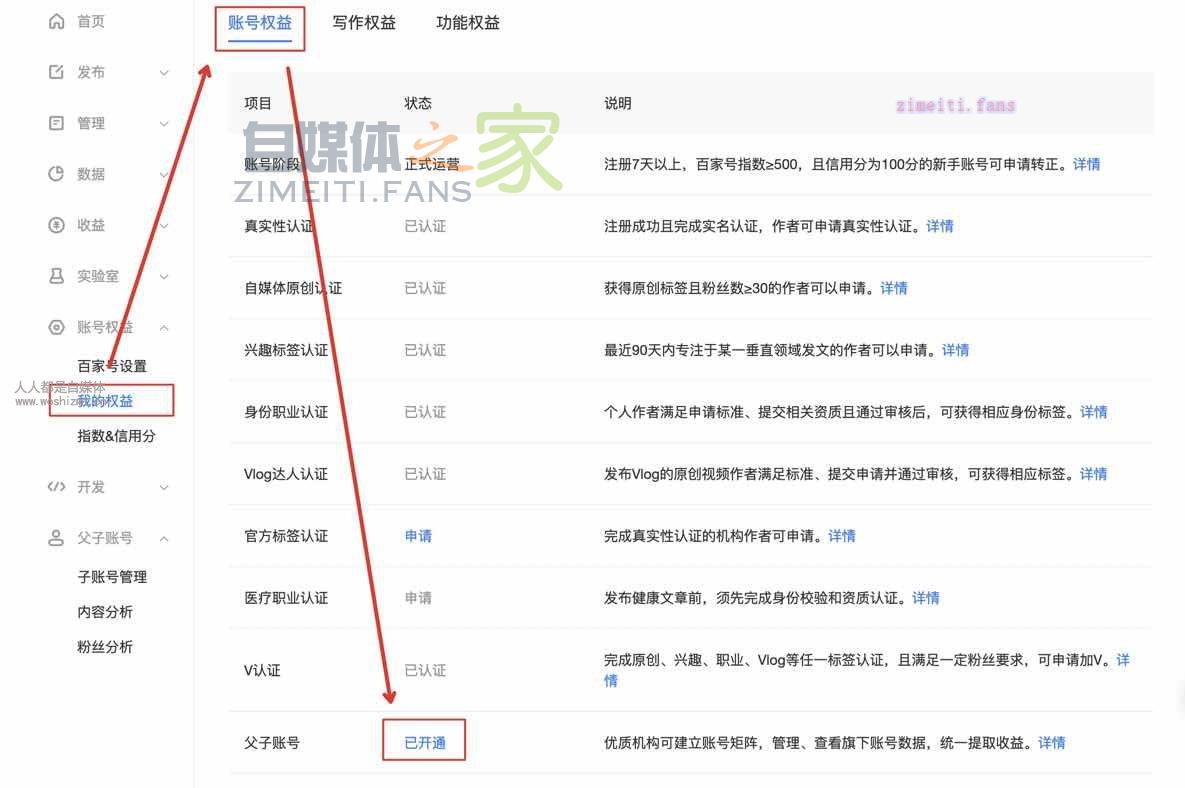Viewport: 1185px width, 788px height.
Task: Click the 收益 earnings coin icon
Action: point(57,225)
